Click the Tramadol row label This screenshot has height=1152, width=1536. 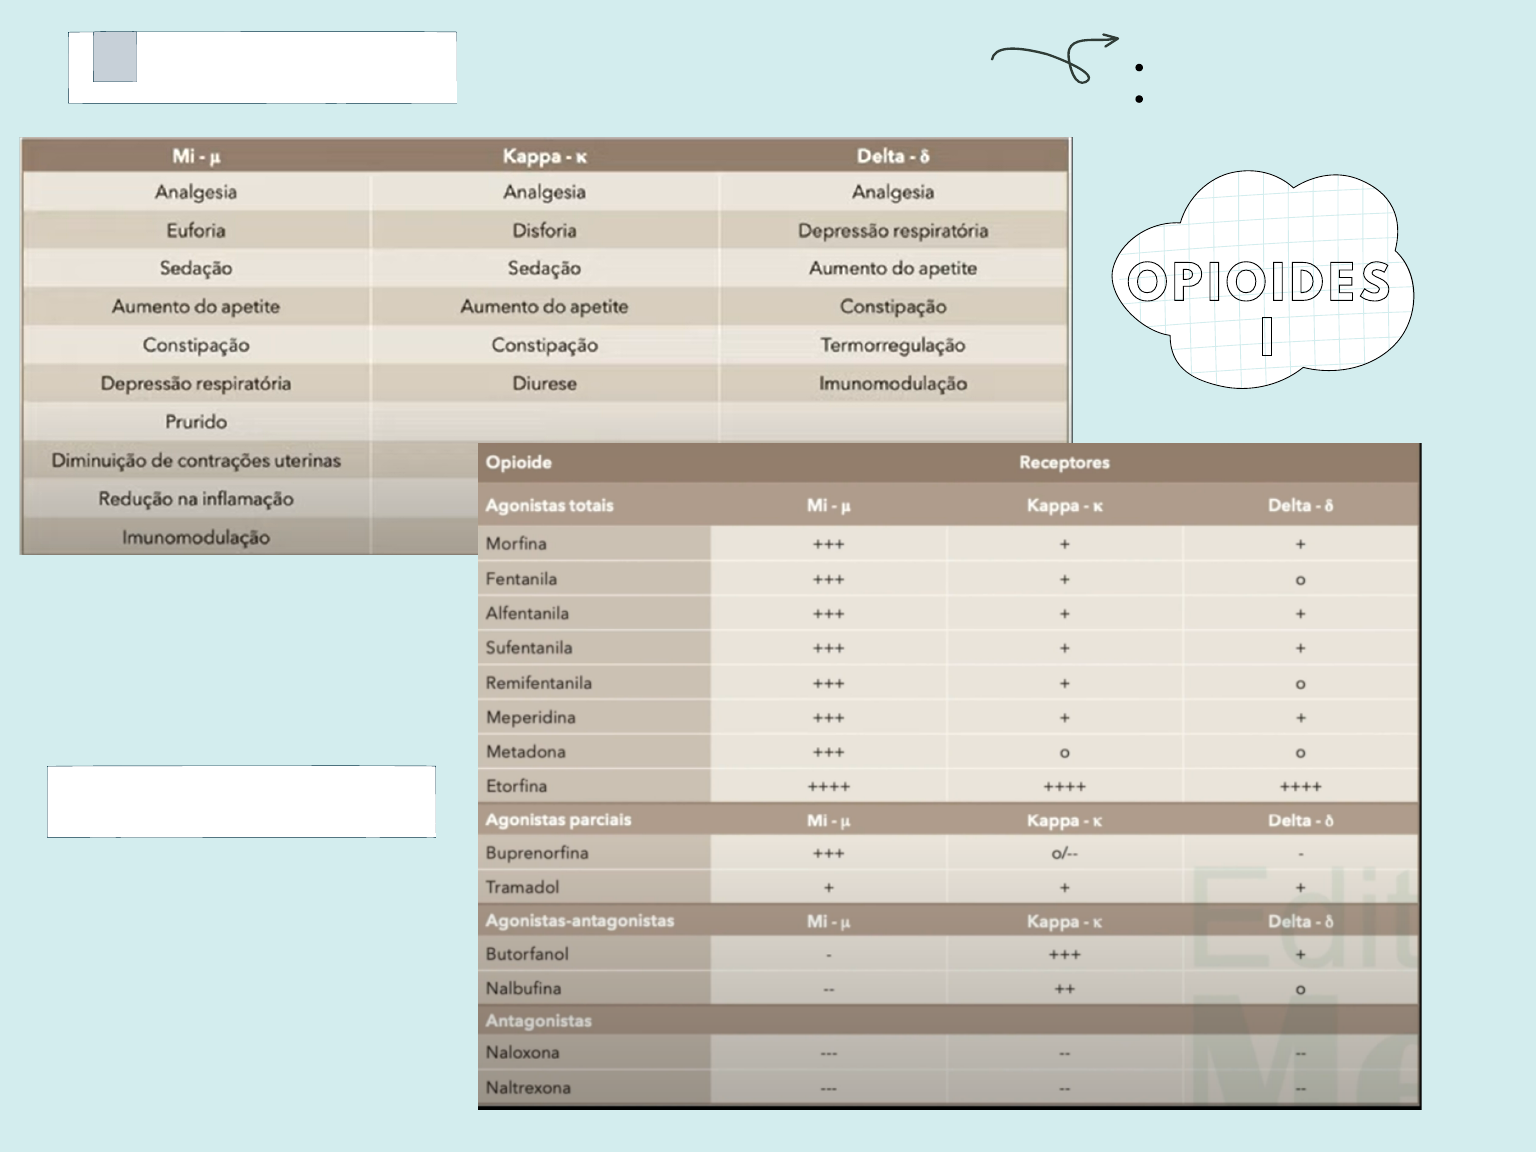(522, 887)
